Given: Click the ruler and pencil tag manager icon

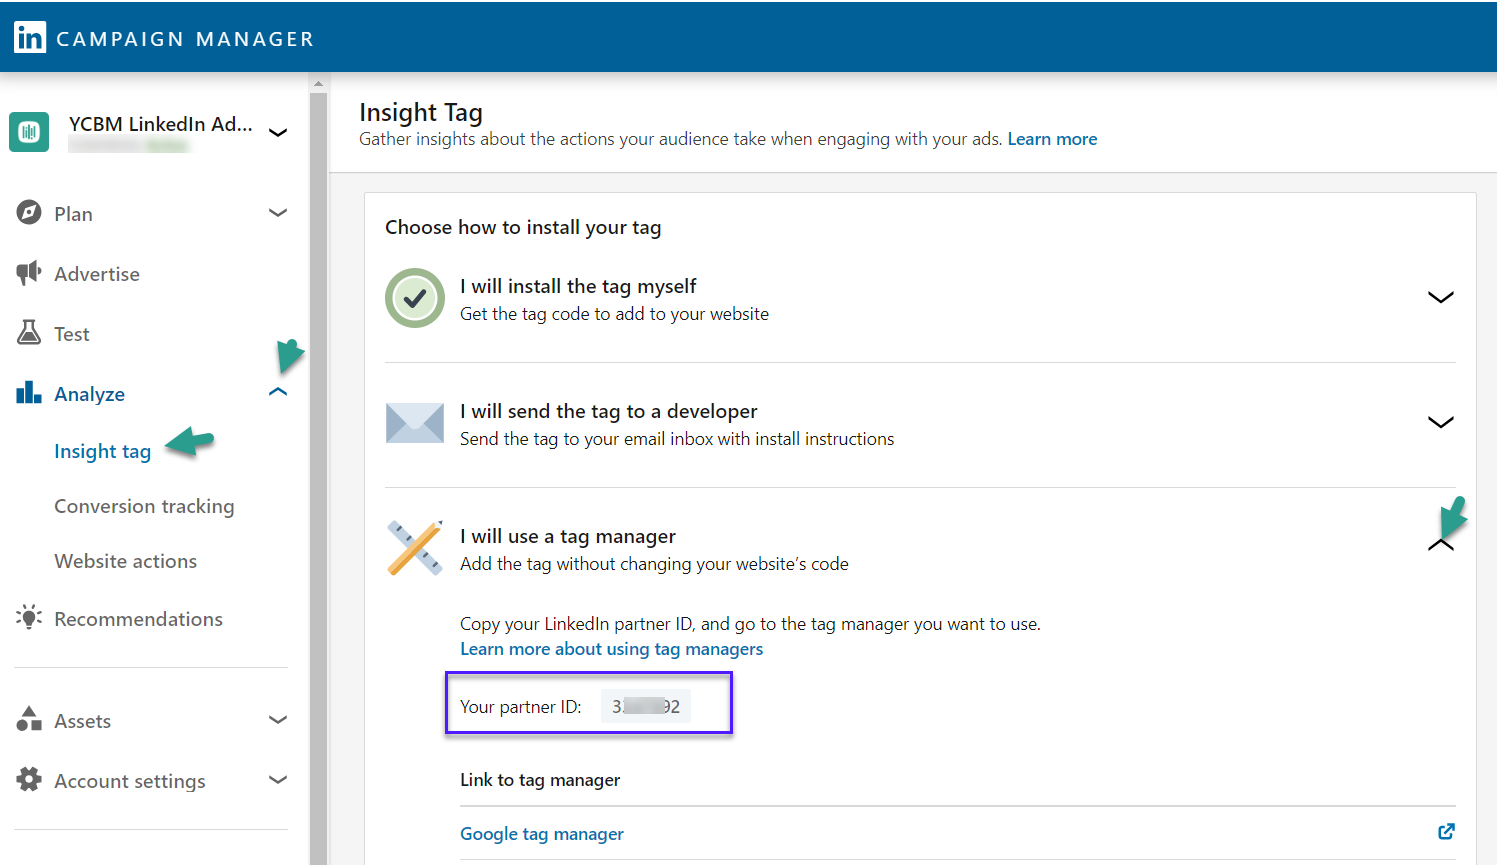Looking at the screenshot, I should tap(415, 548).
